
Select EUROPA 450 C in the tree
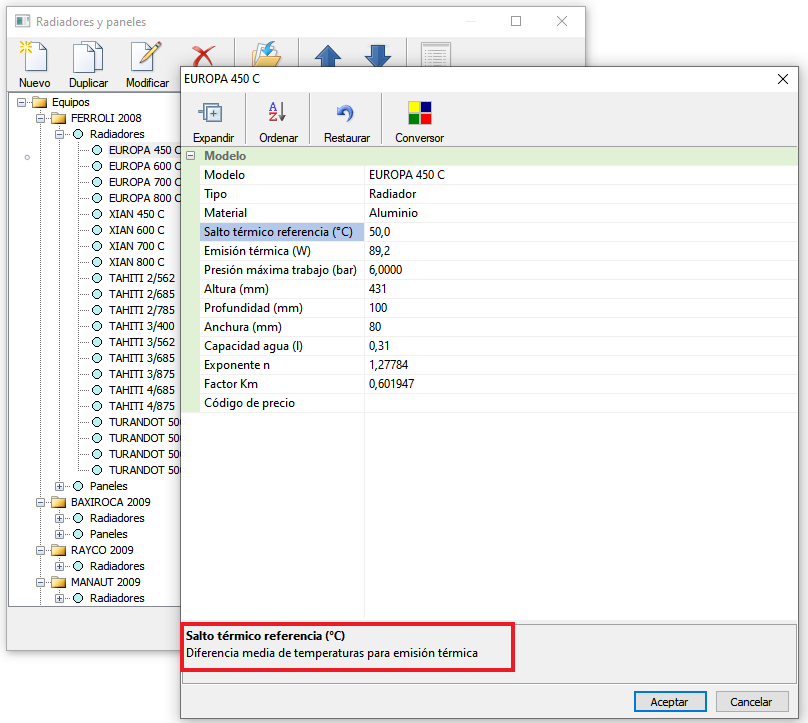[144, 150]
